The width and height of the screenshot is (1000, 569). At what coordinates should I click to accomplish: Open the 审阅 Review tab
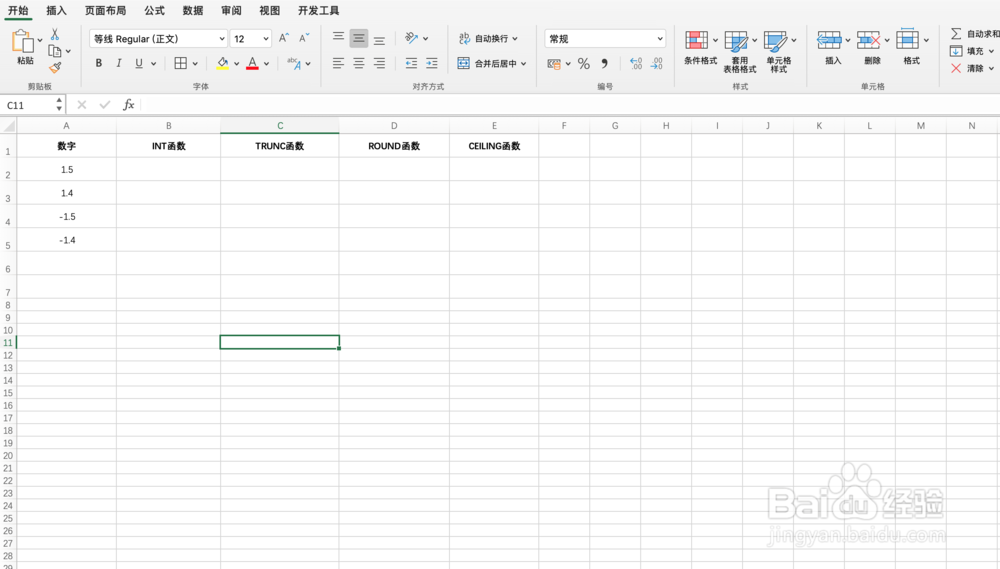point(231,10)
